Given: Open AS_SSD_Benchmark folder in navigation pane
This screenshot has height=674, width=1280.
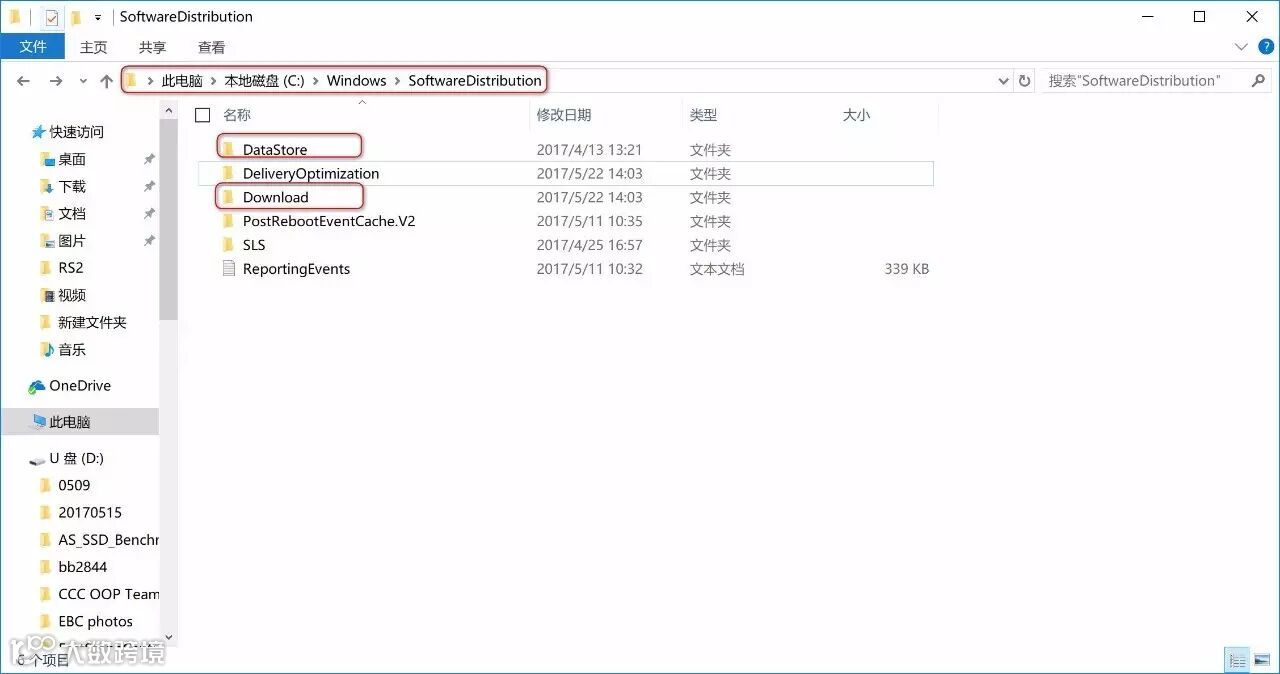Looking at the screenshot, I should (x=108, y=539).
